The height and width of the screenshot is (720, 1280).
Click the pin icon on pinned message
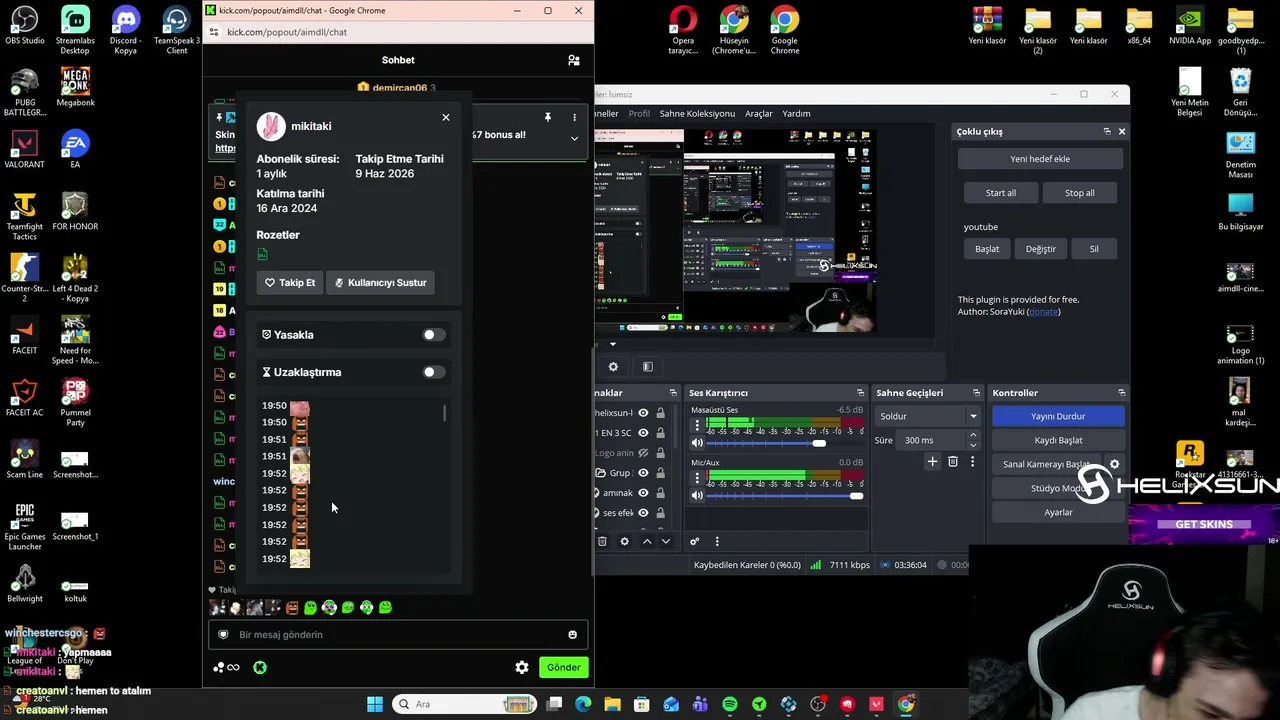(x=547, y=118)
